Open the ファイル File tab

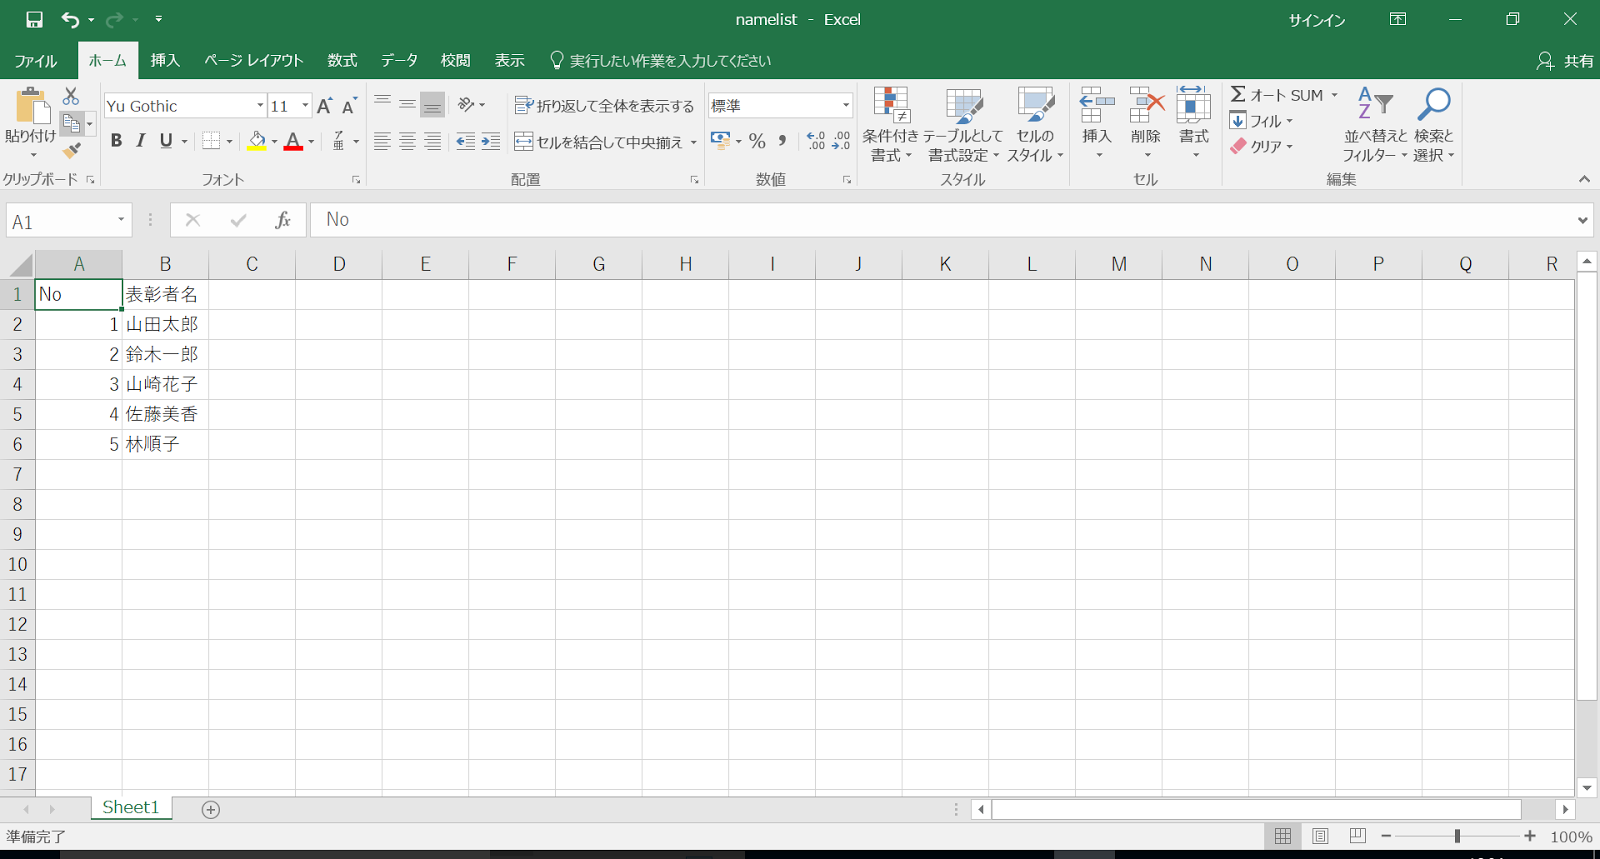pos(36,61)
